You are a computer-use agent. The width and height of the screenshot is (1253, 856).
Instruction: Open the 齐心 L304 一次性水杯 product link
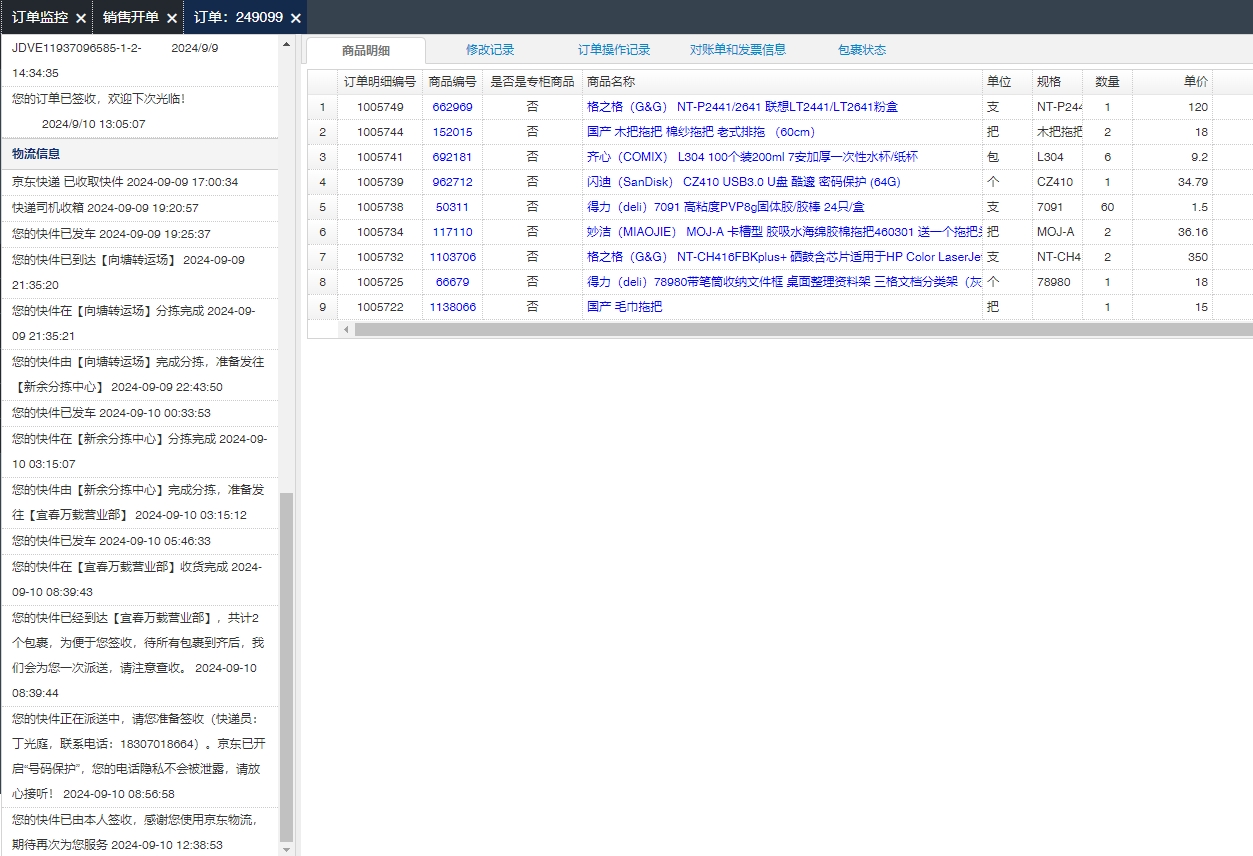pyautogui.click(x=752, y=157)
